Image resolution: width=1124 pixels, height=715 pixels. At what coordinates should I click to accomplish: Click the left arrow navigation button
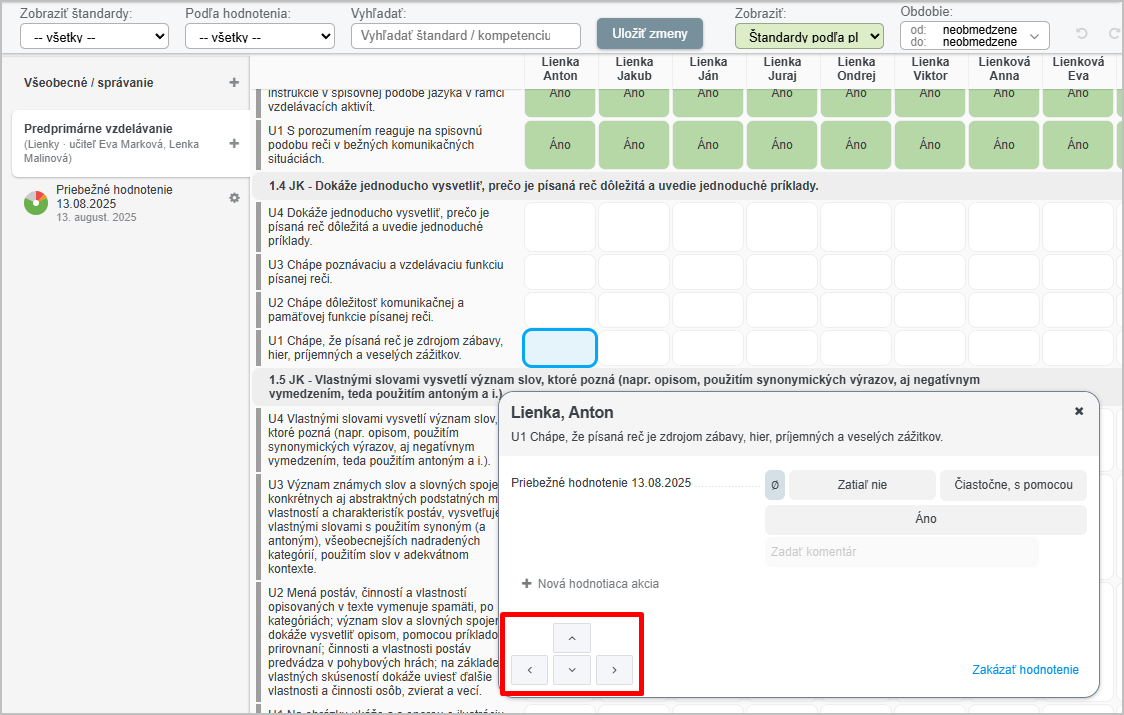point(529,670)
